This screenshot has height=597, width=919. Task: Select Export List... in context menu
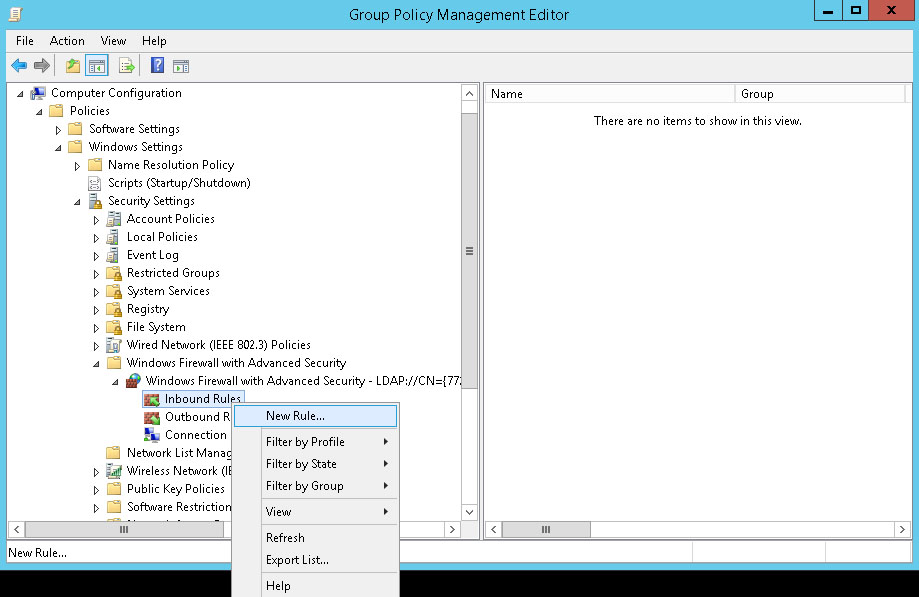[x=297, y=560]
